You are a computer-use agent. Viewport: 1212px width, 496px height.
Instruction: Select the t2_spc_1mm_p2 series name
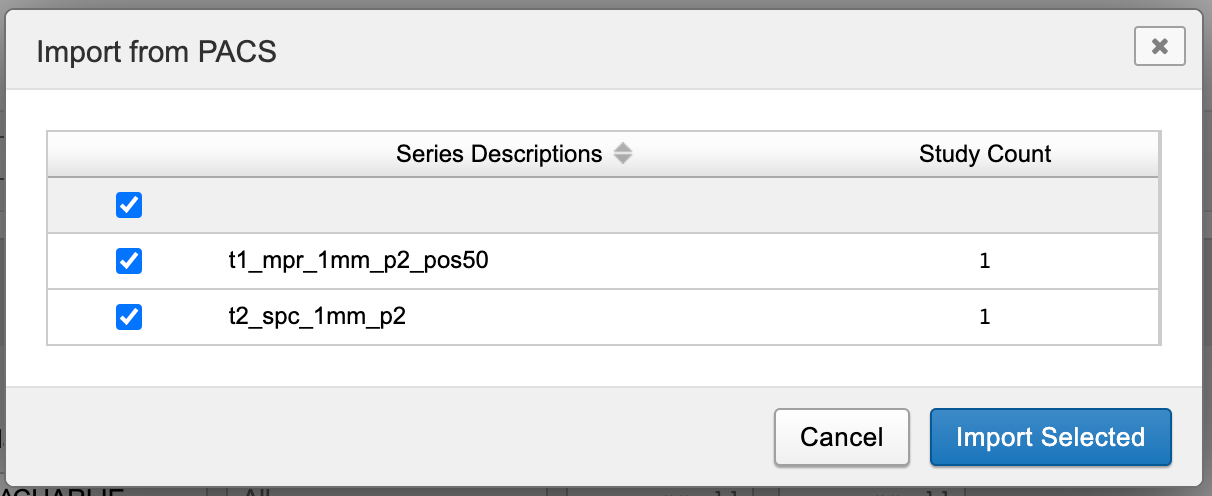[x=317, y=318]
